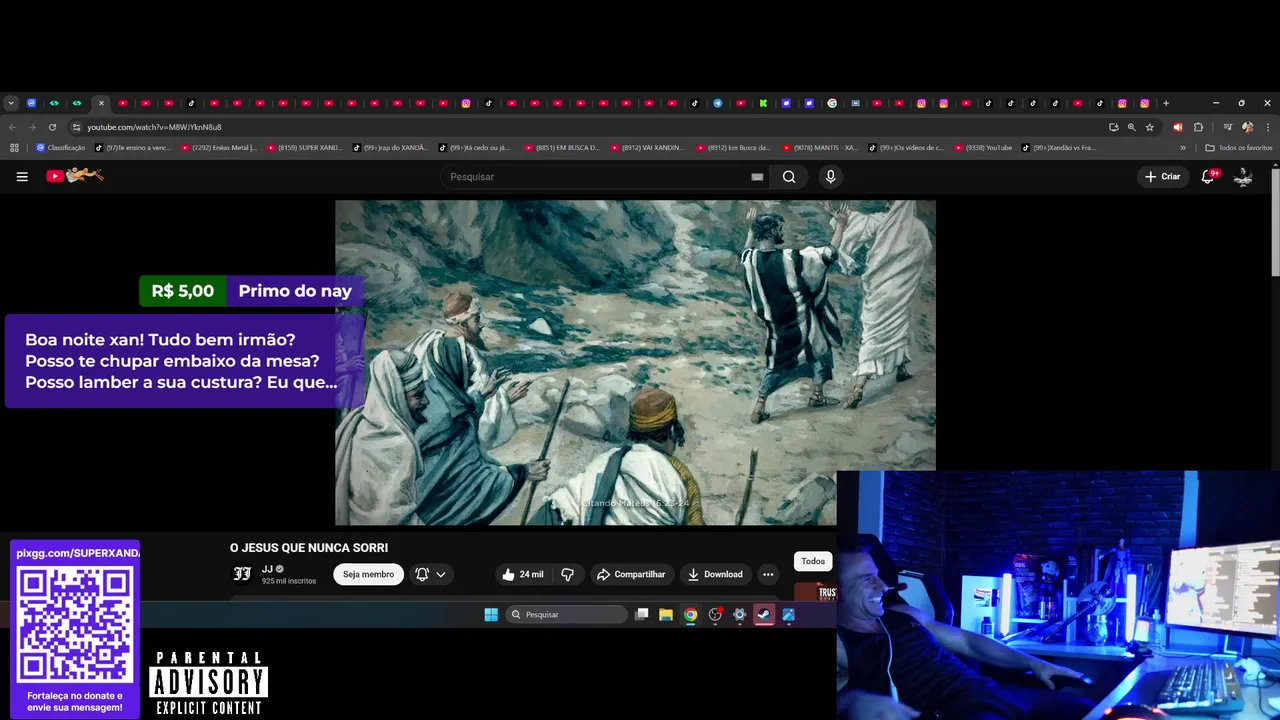Image resolution: width=1280 pixels, height=720 pixels.
Task: Click the video title O JESUS QUE NUNCA SORRI
Action: [x=309, y=548]
